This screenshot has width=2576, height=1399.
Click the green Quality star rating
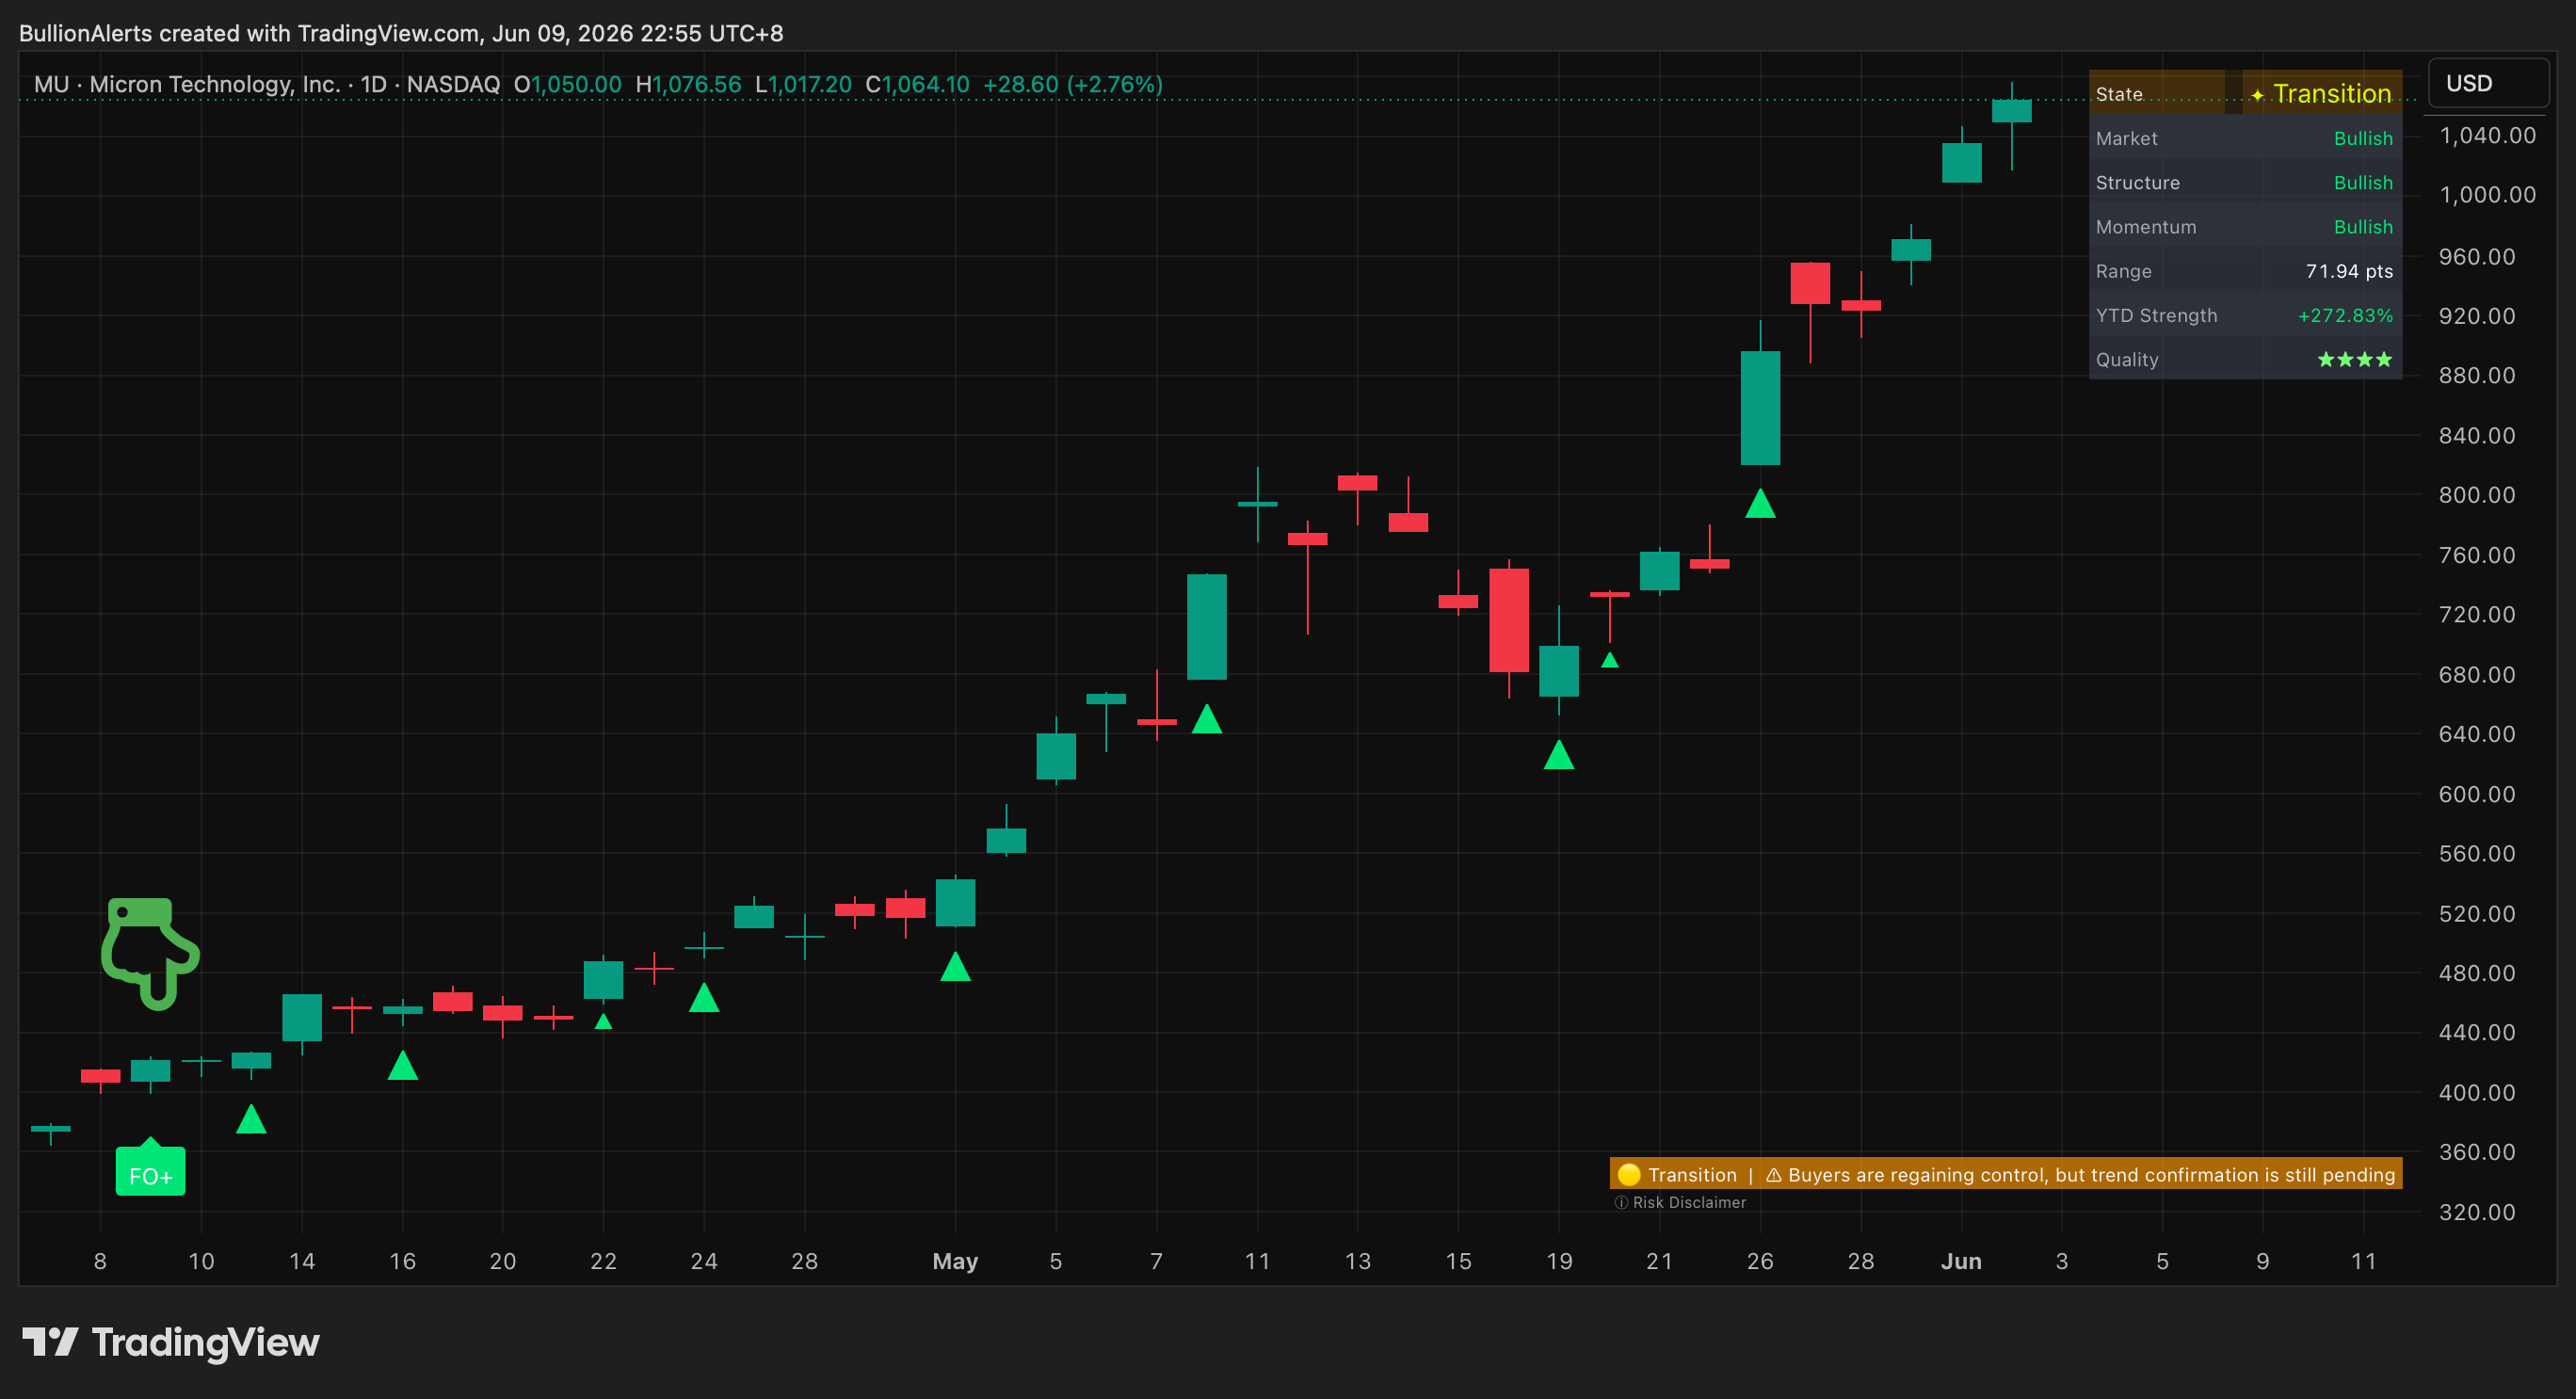click(2355, 359)
